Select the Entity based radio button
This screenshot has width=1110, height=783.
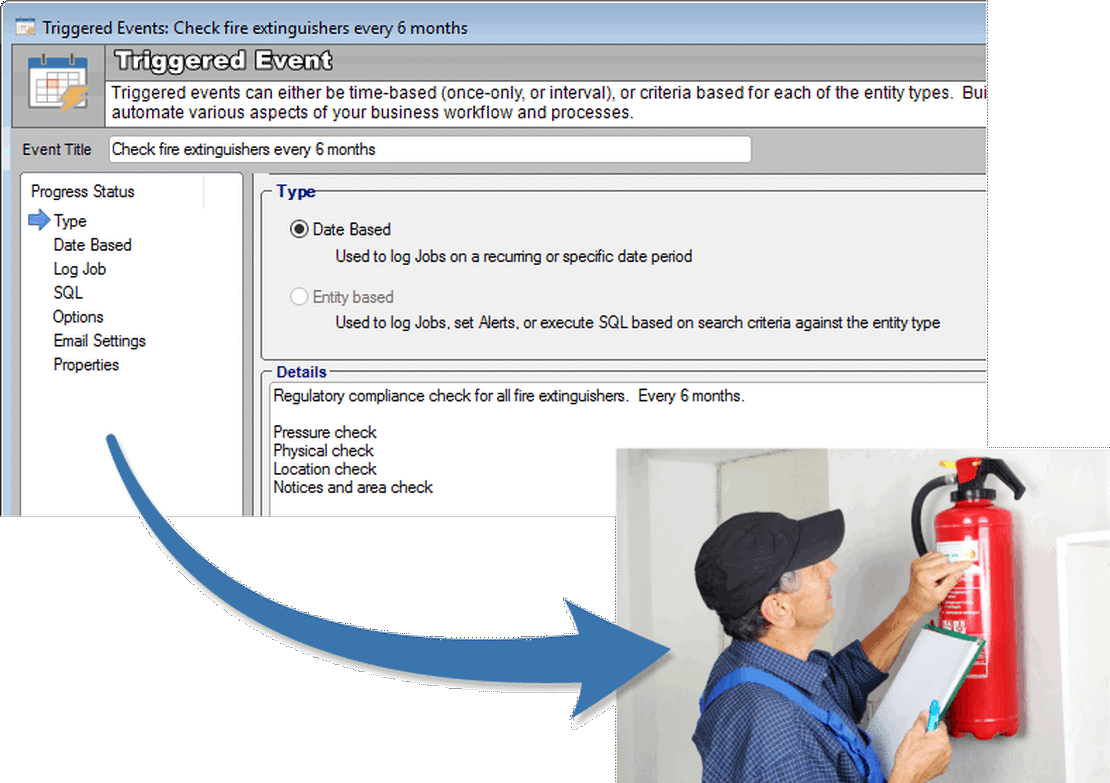299,297
